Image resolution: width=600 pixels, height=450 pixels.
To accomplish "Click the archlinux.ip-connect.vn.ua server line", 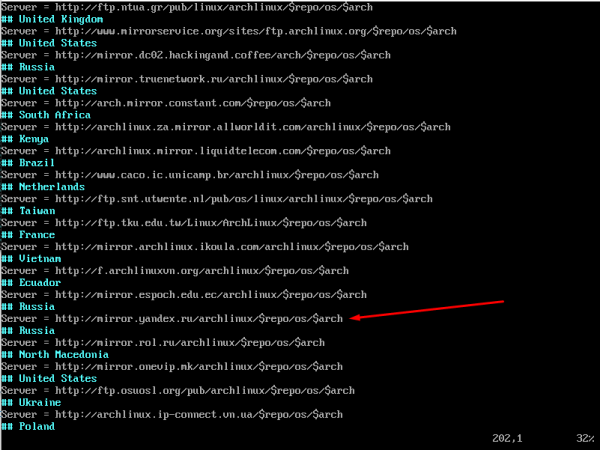I will tap(172, 414).
